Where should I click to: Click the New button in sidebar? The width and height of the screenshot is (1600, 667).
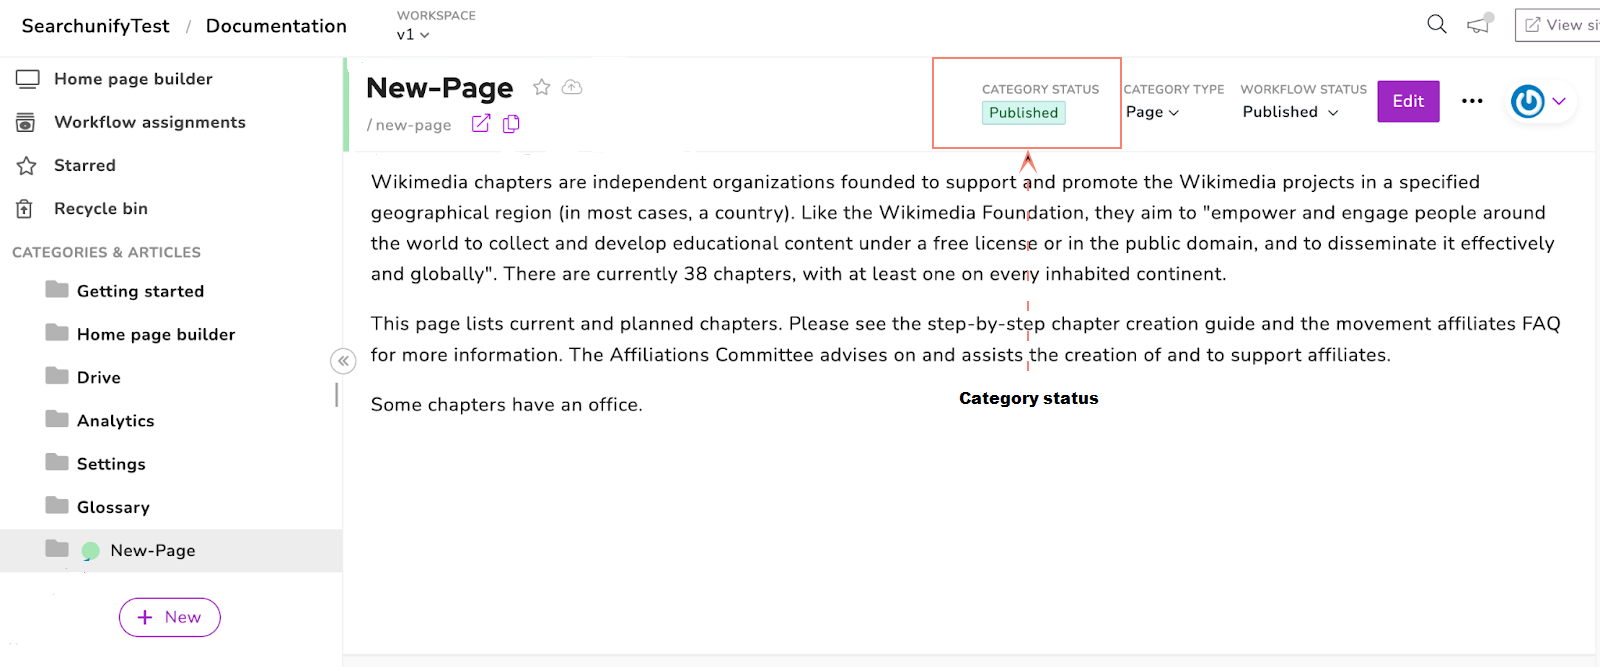tap(170, 617)
